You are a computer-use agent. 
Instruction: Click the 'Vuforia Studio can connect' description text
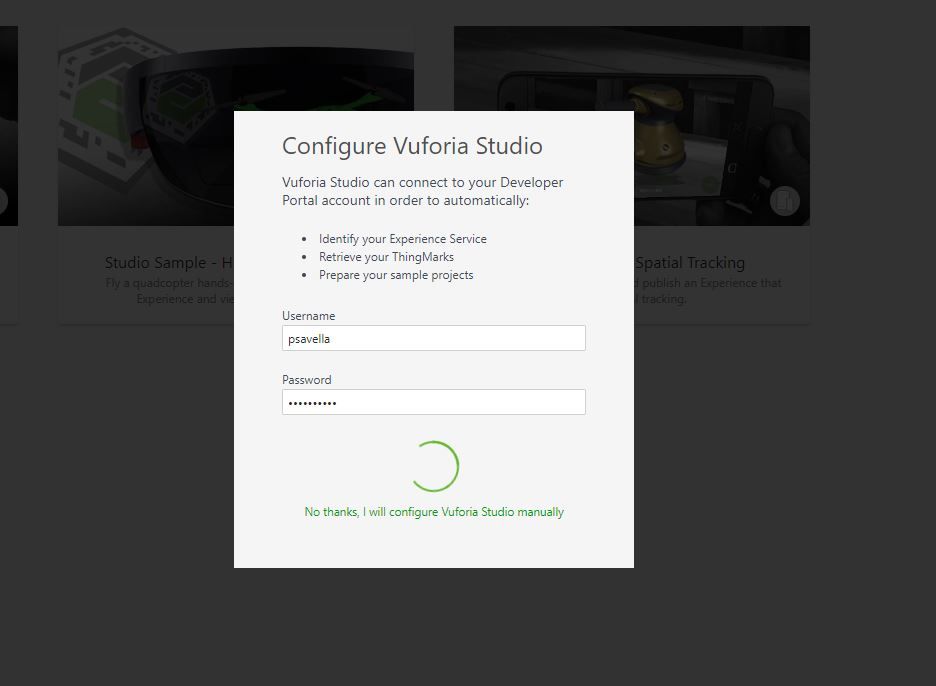tap(423, 191)
